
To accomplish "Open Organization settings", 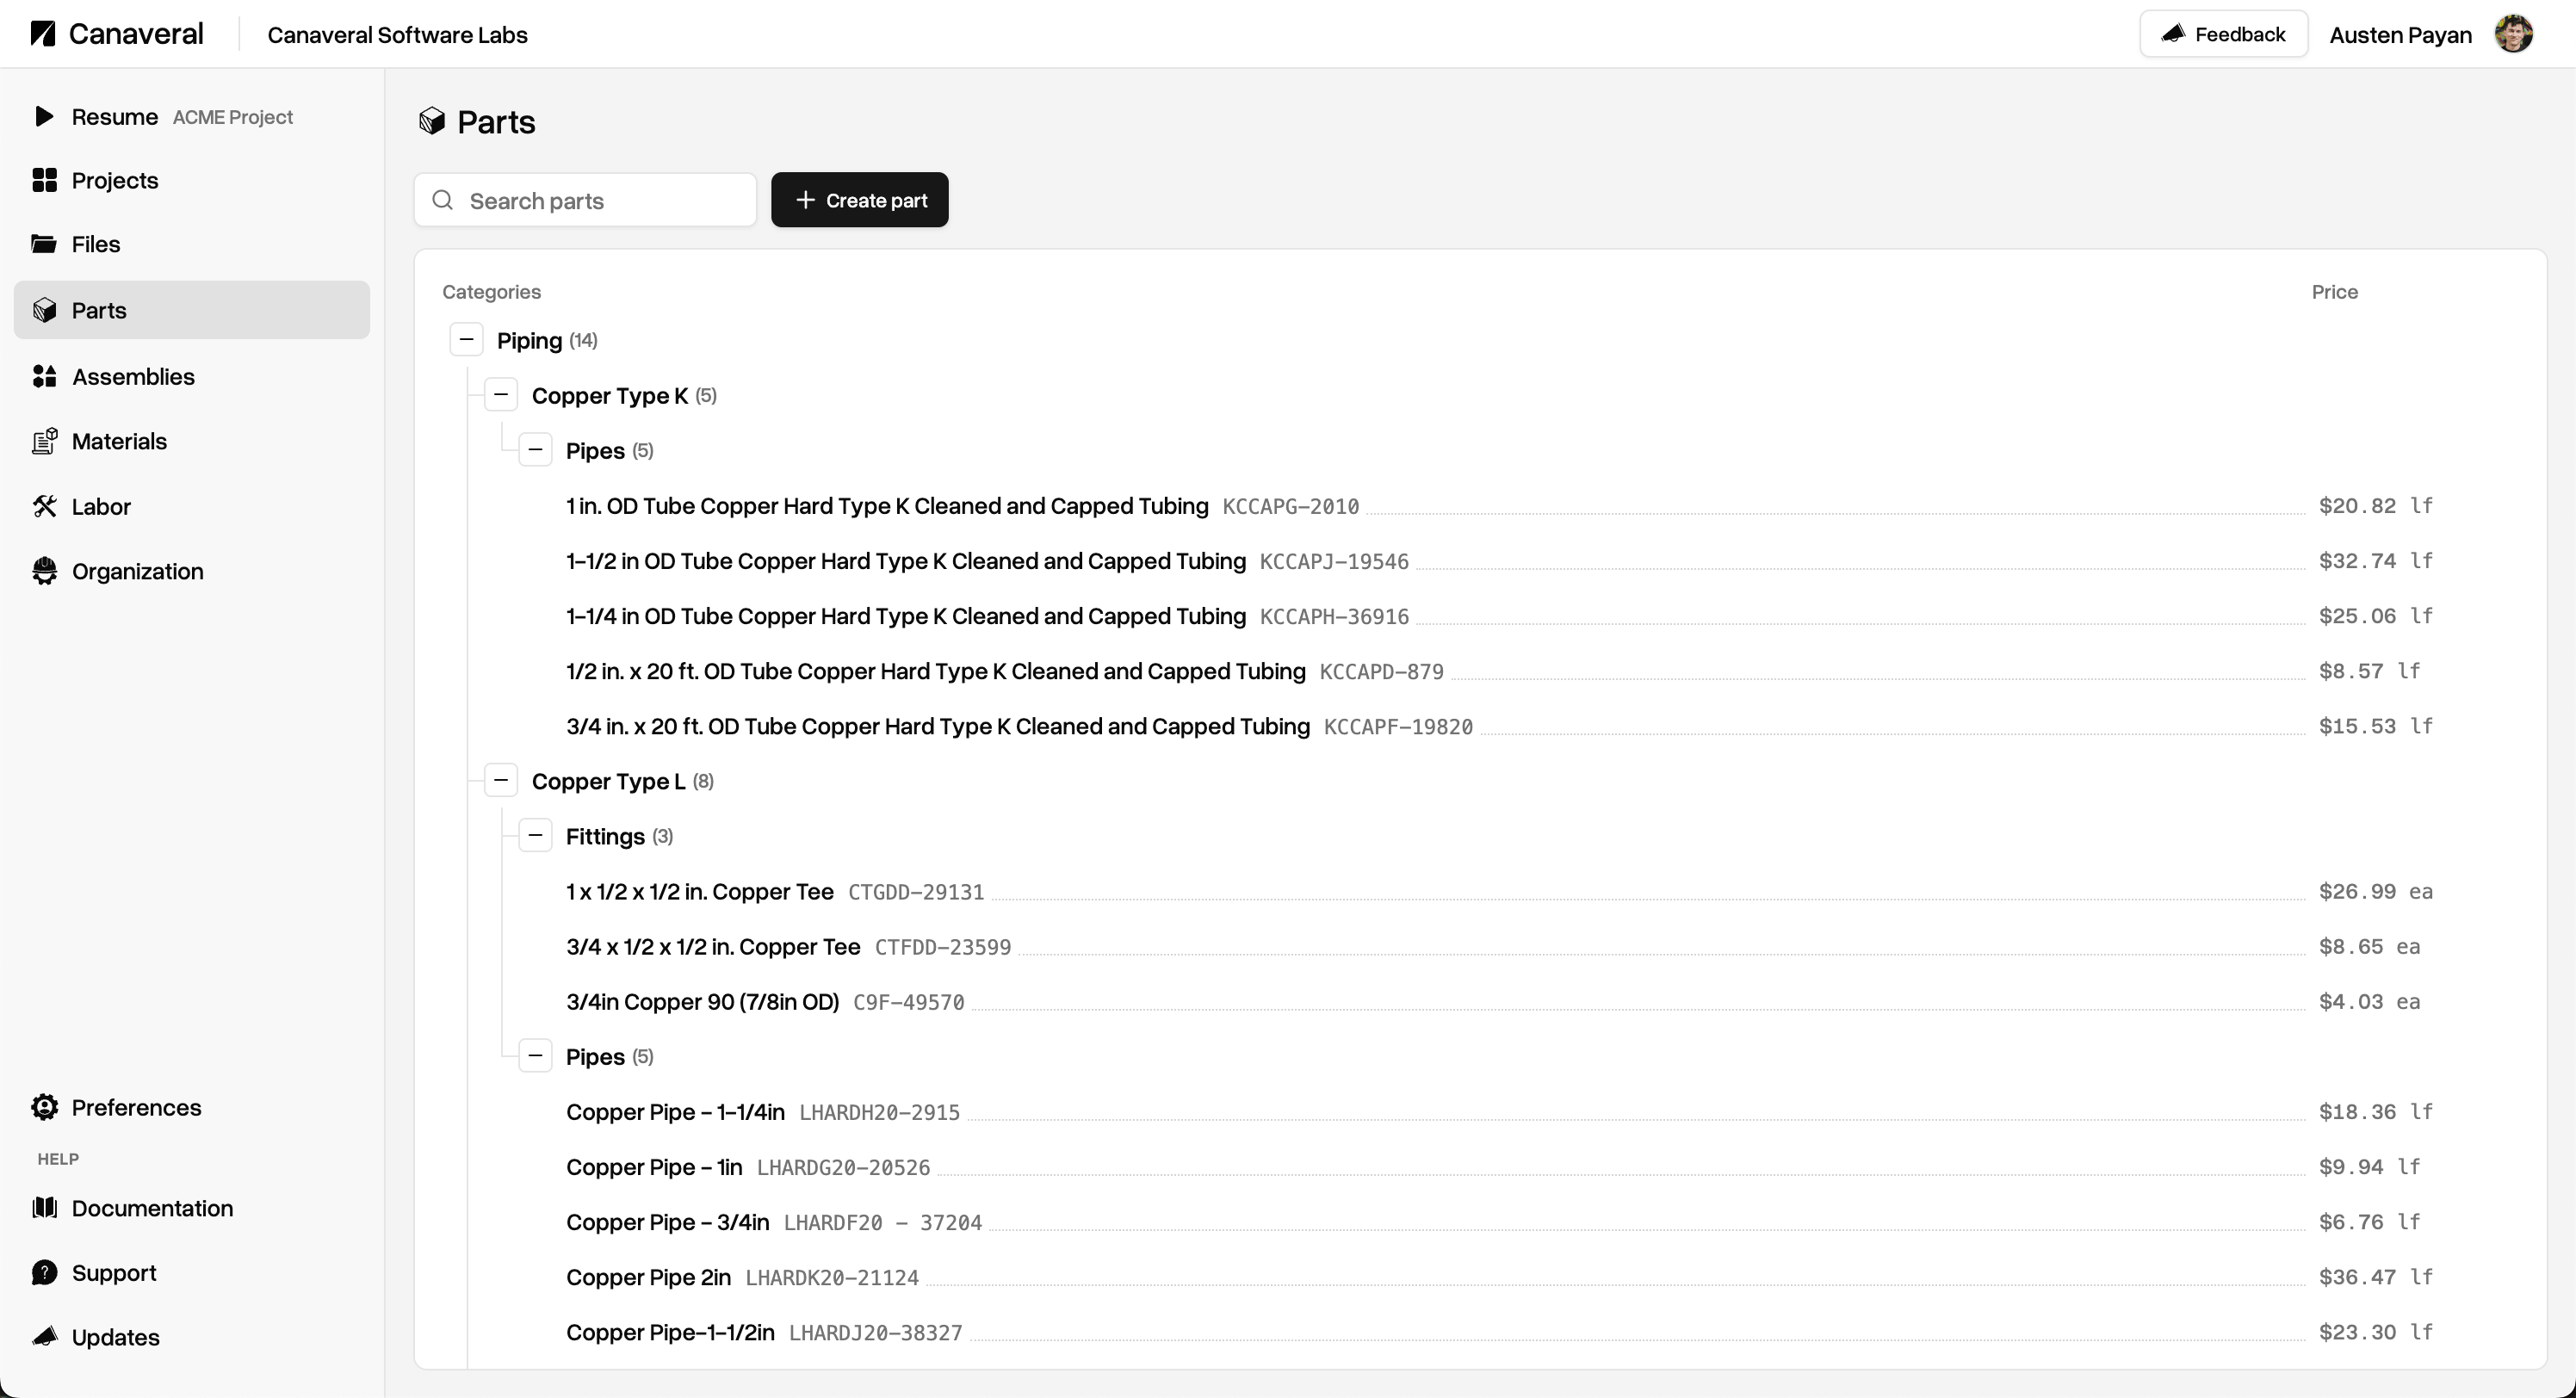I will coord(192,571).
